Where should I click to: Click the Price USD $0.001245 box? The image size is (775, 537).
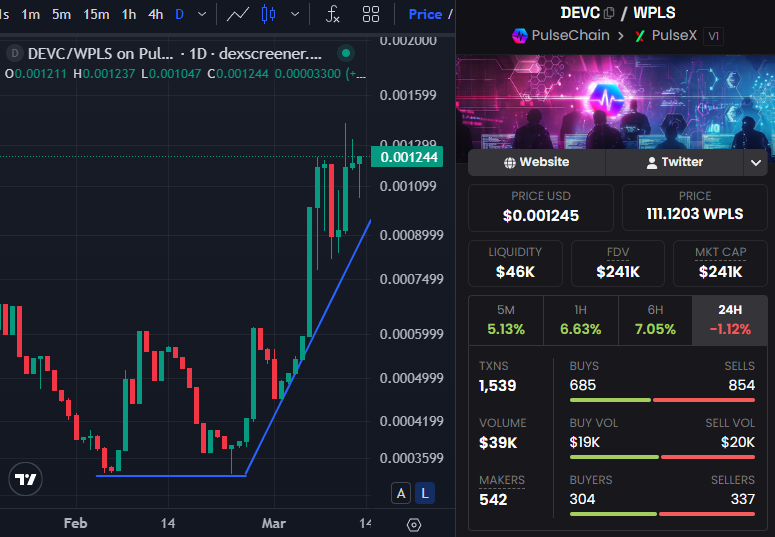(541, 208)
